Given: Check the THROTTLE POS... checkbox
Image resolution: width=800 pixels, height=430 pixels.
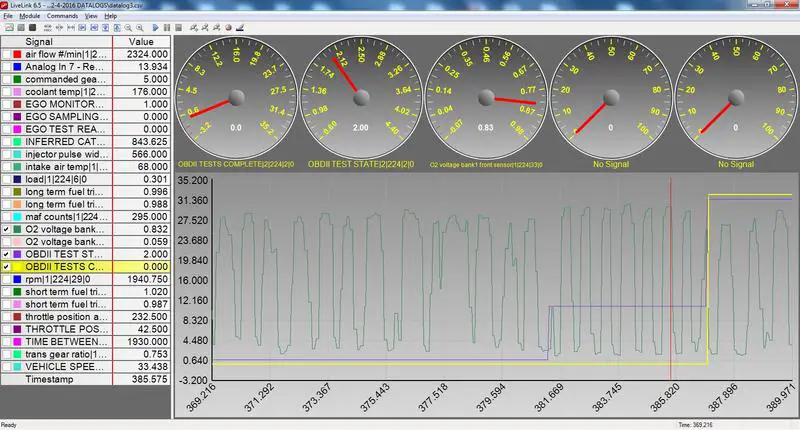Looking at the screenshot, I should coord(6,330).
